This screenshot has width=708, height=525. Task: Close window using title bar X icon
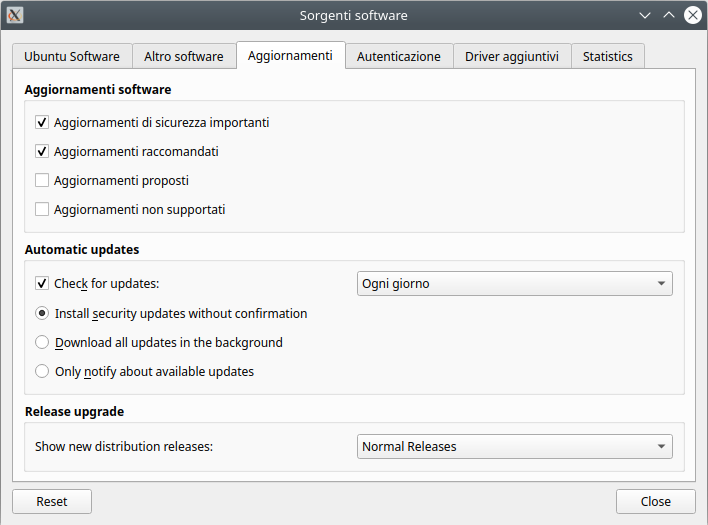click(x=692, y=15)
